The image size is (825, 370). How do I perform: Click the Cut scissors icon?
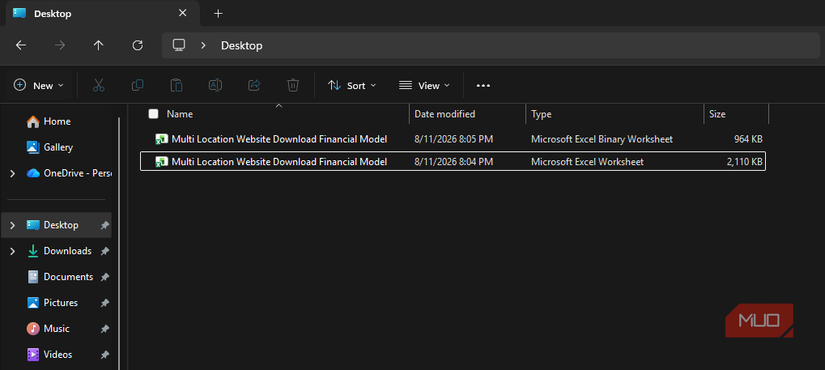[x=98, y=85]
